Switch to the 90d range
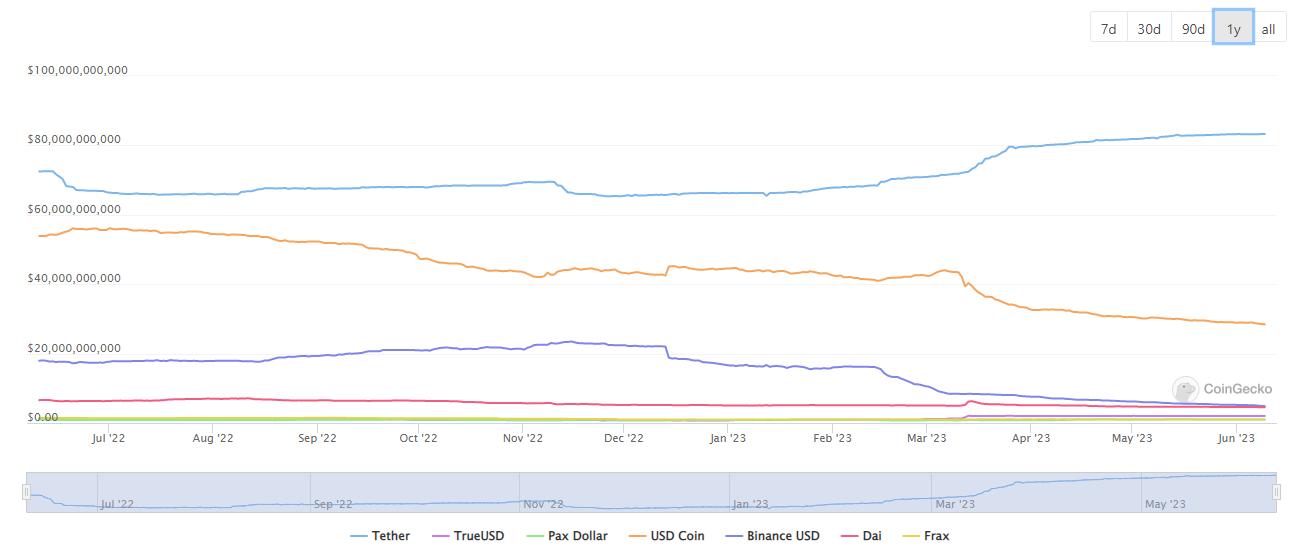 (1193, 29)
